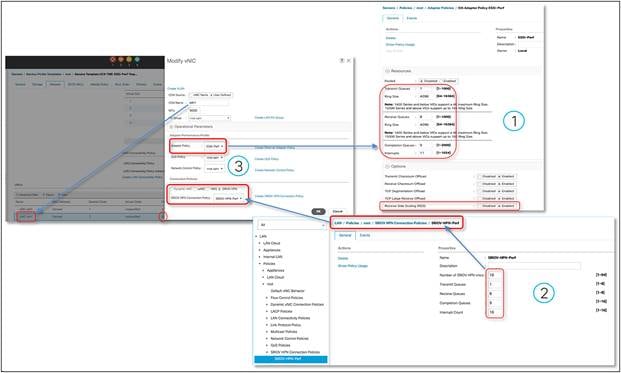The width and height of the screenshot is (621, 373).
Task: Click SRIOV HPN Connection Policies breadcrumb
Action: (x=400, y=223)
